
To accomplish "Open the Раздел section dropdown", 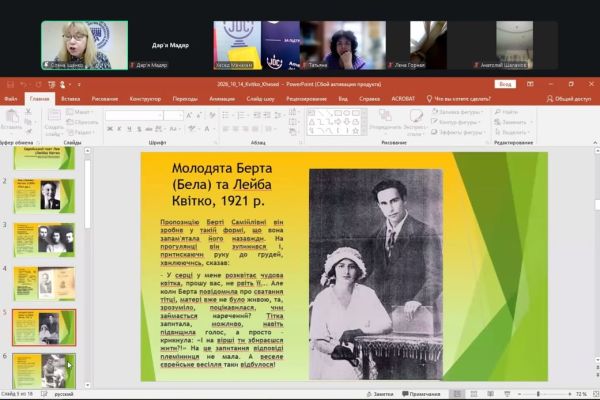I will [x=81, y=132].
